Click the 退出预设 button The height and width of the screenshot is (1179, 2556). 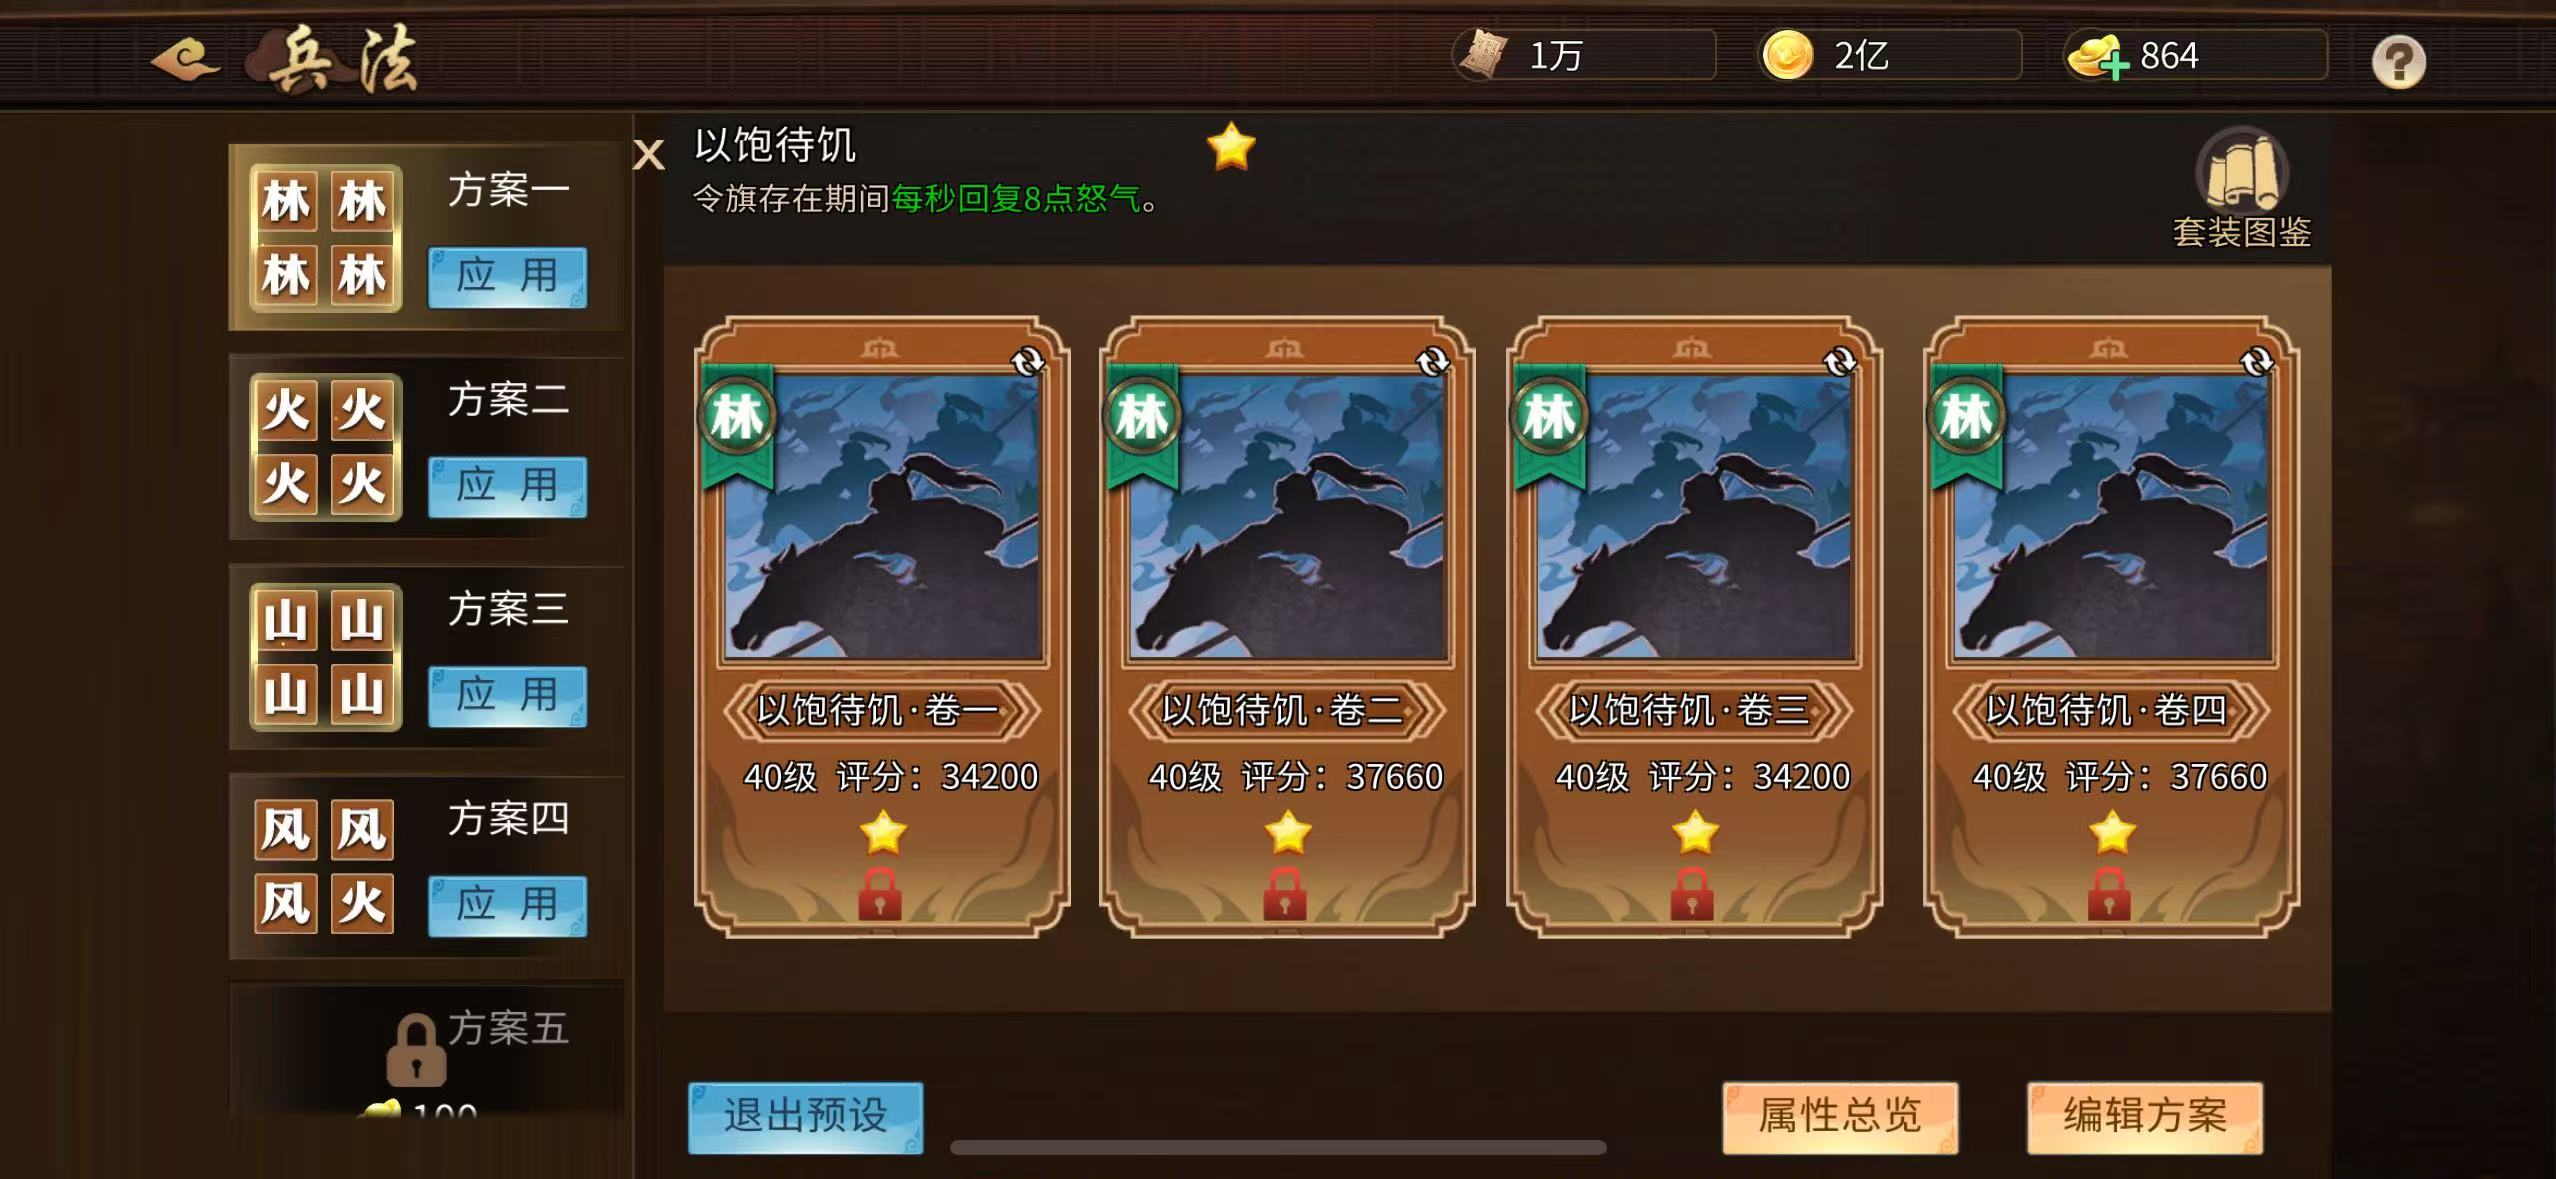pyautogui.click(x=806, y=1117)
